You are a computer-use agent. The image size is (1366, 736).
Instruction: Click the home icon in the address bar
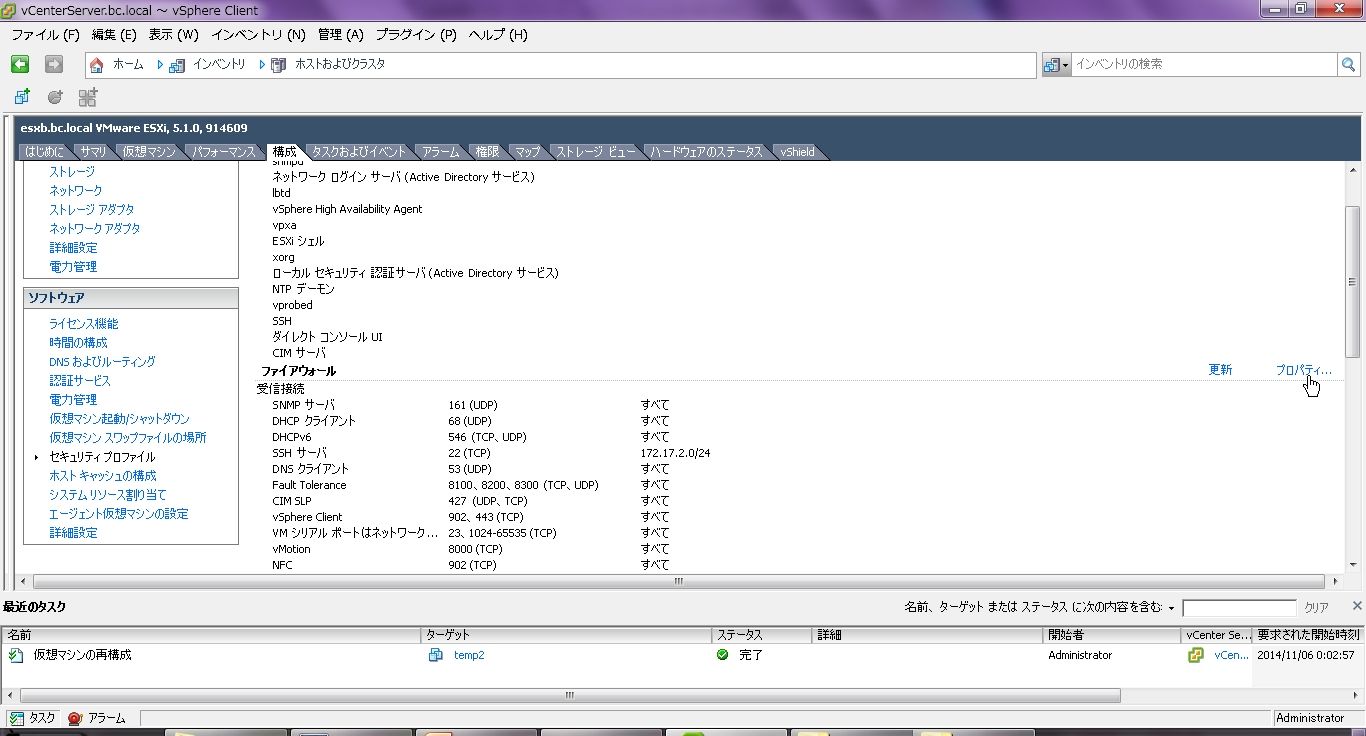[97, 65]
